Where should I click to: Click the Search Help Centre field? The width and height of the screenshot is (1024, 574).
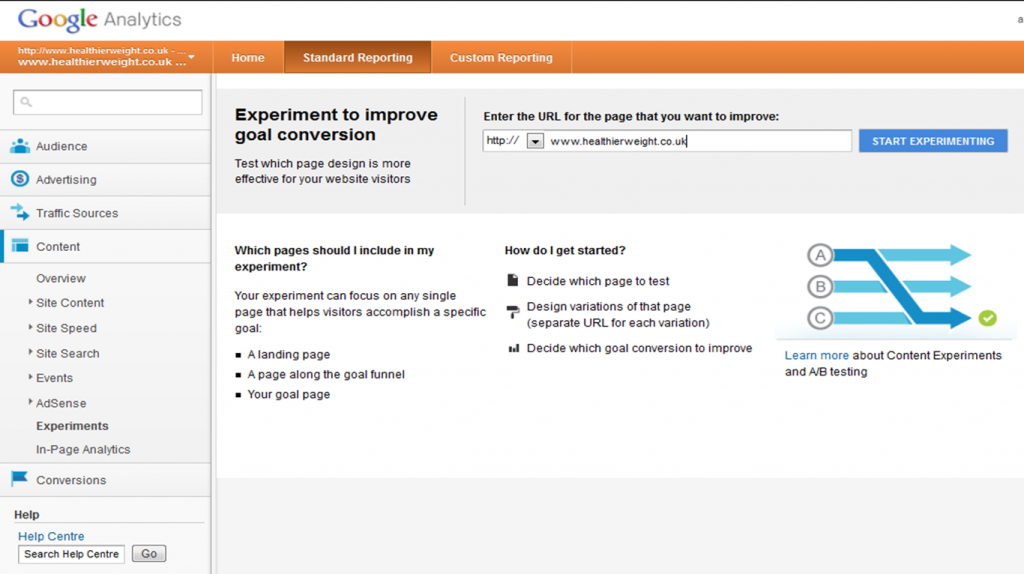tap(71, 554)
